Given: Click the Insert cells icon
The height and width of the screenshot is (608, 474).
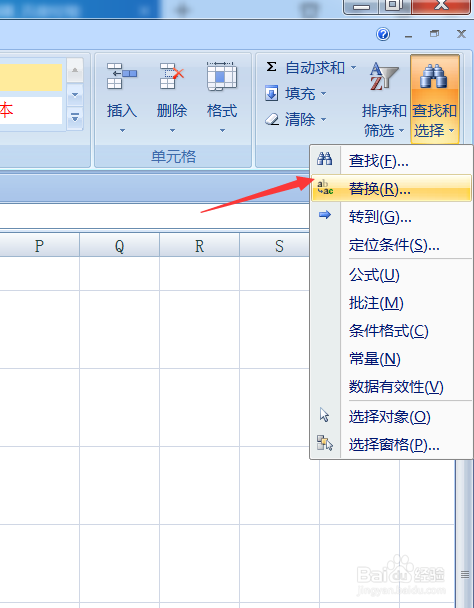Looking at the screenshot, I should [122, 76].
